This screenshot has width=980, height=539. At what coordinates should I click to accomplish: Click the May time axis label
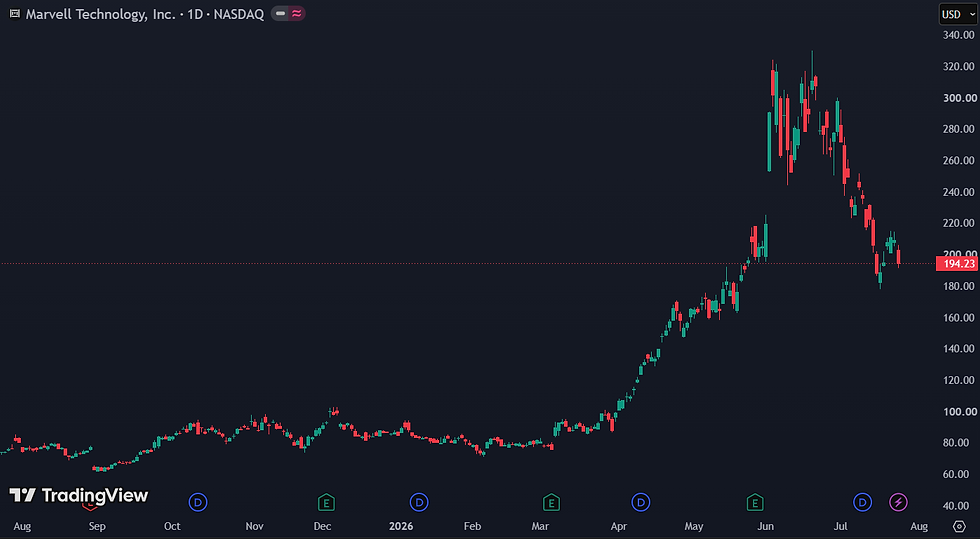[694, 526]
